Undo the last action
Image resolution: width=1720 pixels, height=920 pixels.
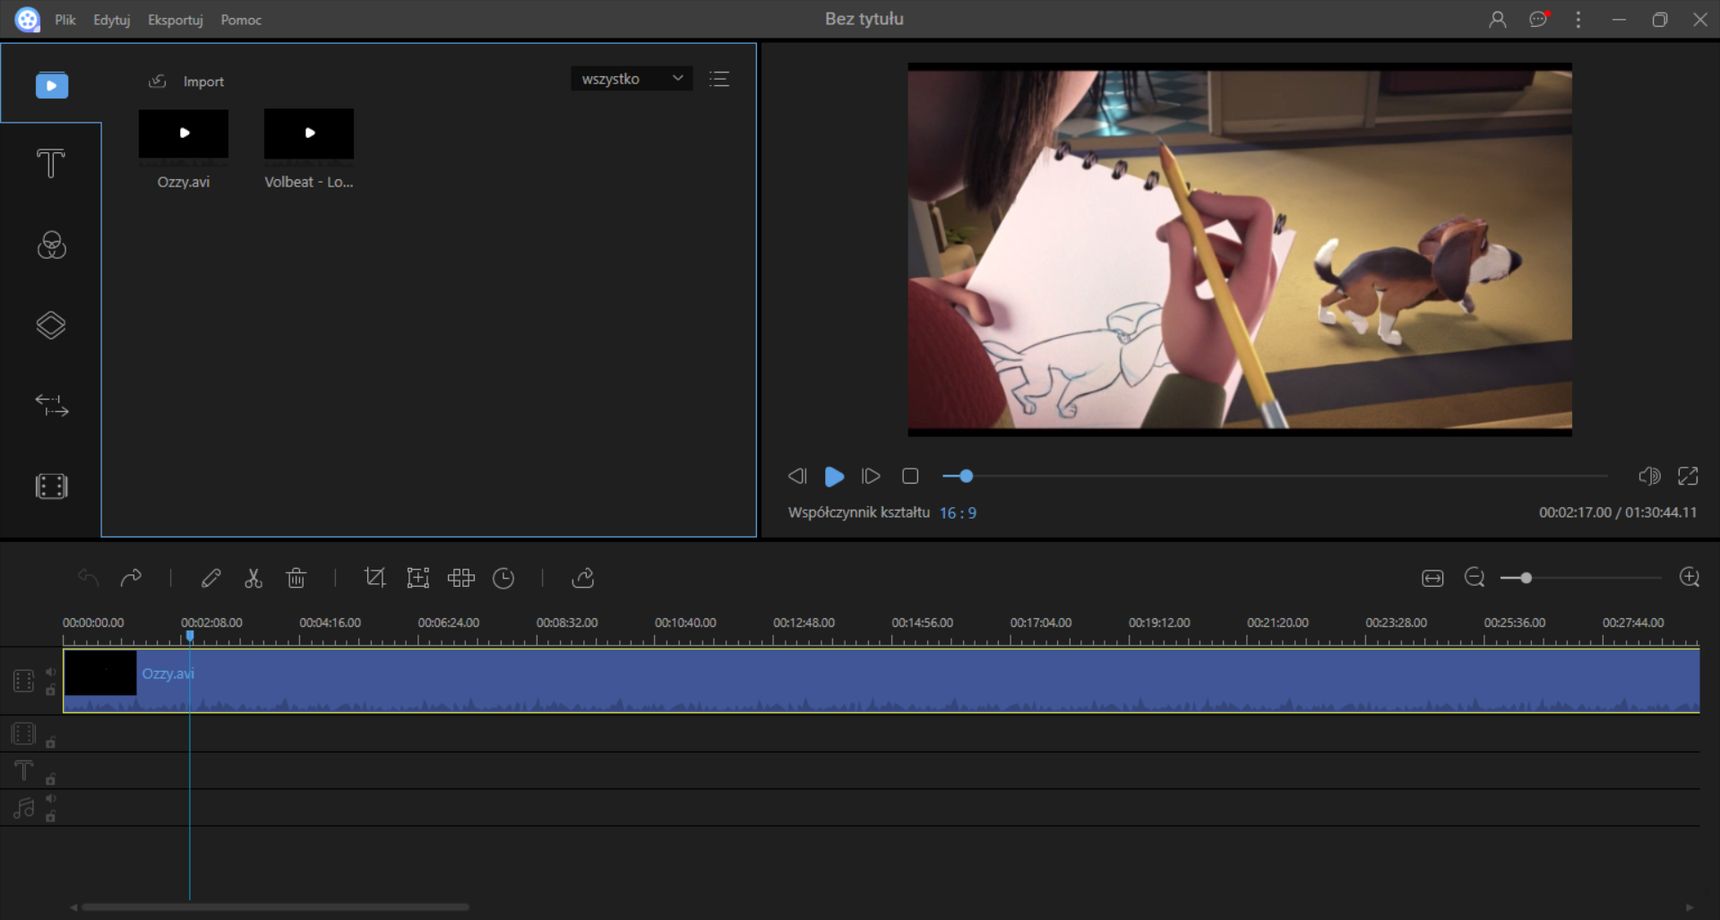point(89,578)
